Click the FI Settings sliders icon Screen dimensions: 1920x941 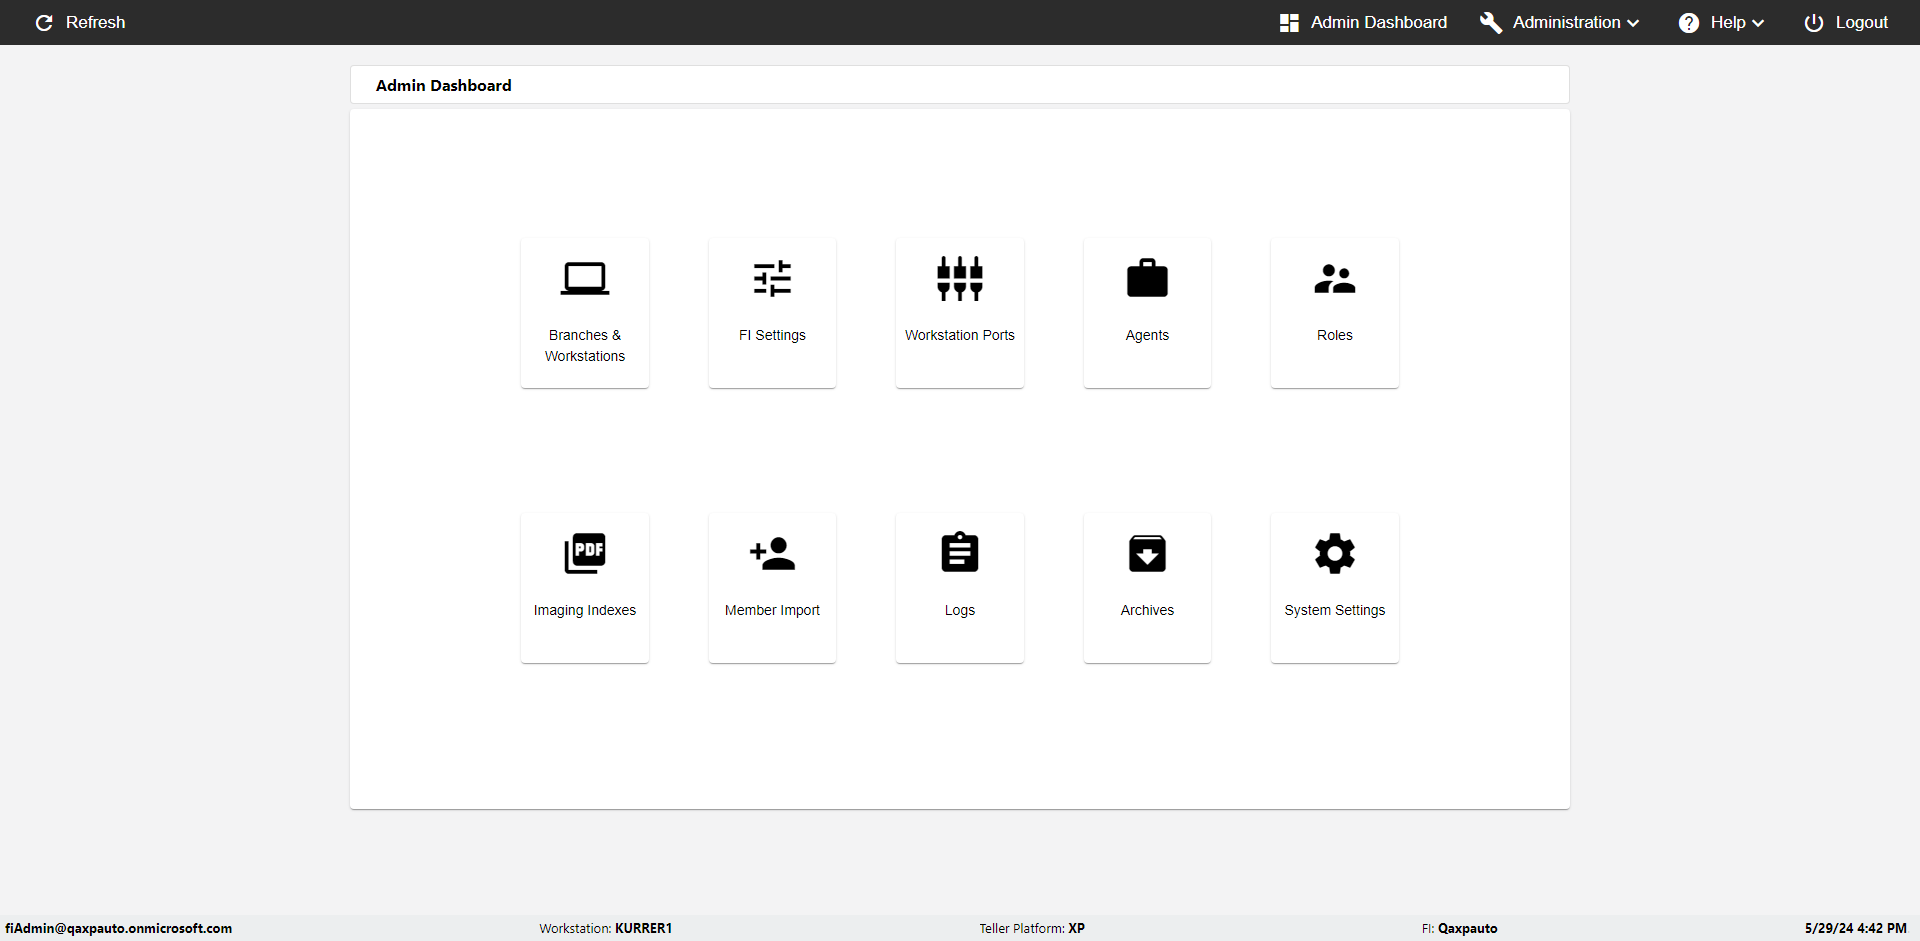(x=772, y=279)
